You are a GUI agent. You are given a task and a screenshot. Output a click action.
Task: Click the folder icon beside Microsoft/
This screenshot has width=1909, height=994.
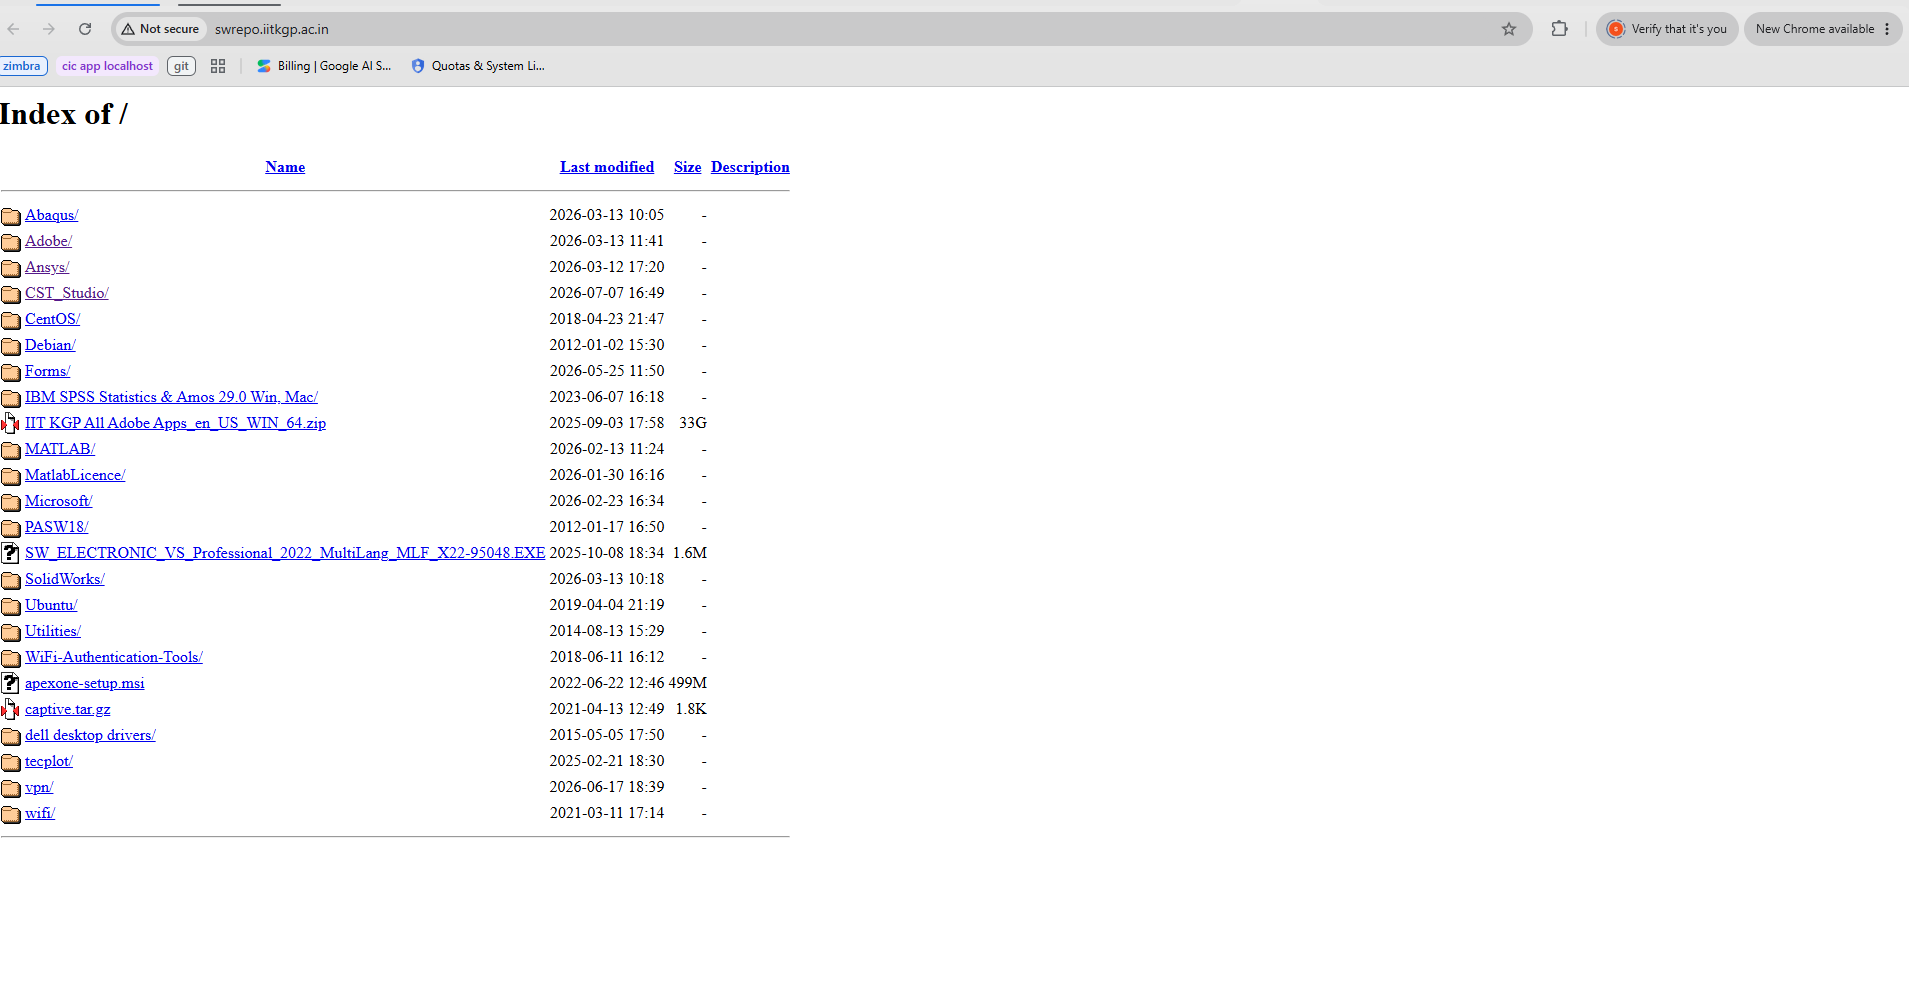click(11, 502)
